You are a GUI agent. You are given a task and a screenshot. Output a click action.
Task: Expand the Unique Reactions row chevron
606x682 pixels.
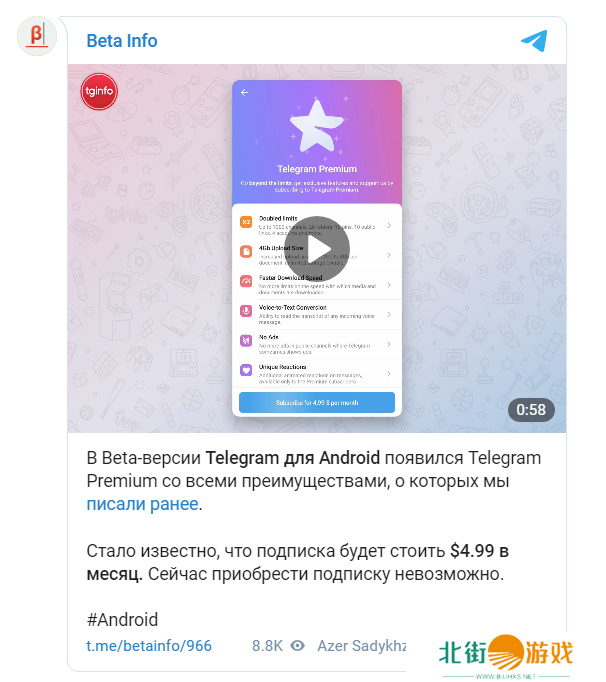click(x=389, y=374)
